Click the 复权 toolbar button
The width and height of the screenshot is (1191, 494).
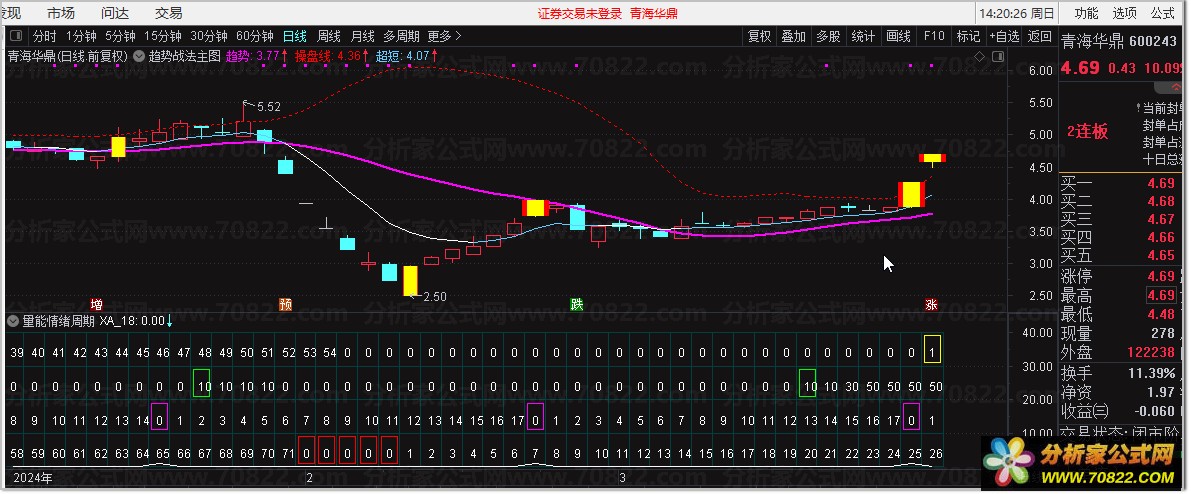pos(760,36)
